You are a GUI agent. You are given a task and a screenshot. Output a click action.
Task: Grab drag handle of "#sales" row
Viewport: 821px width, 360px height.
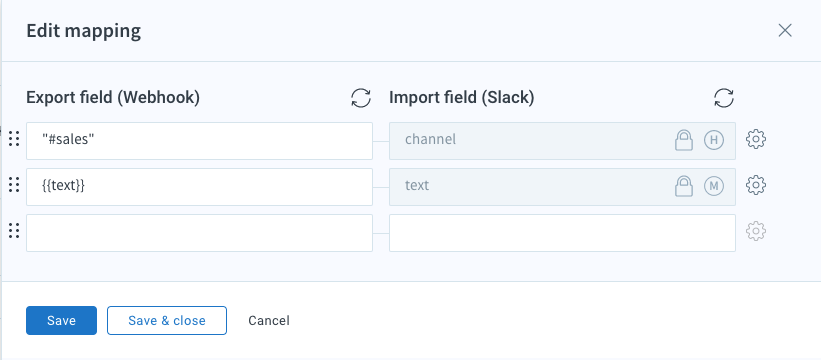coord(15,139)
